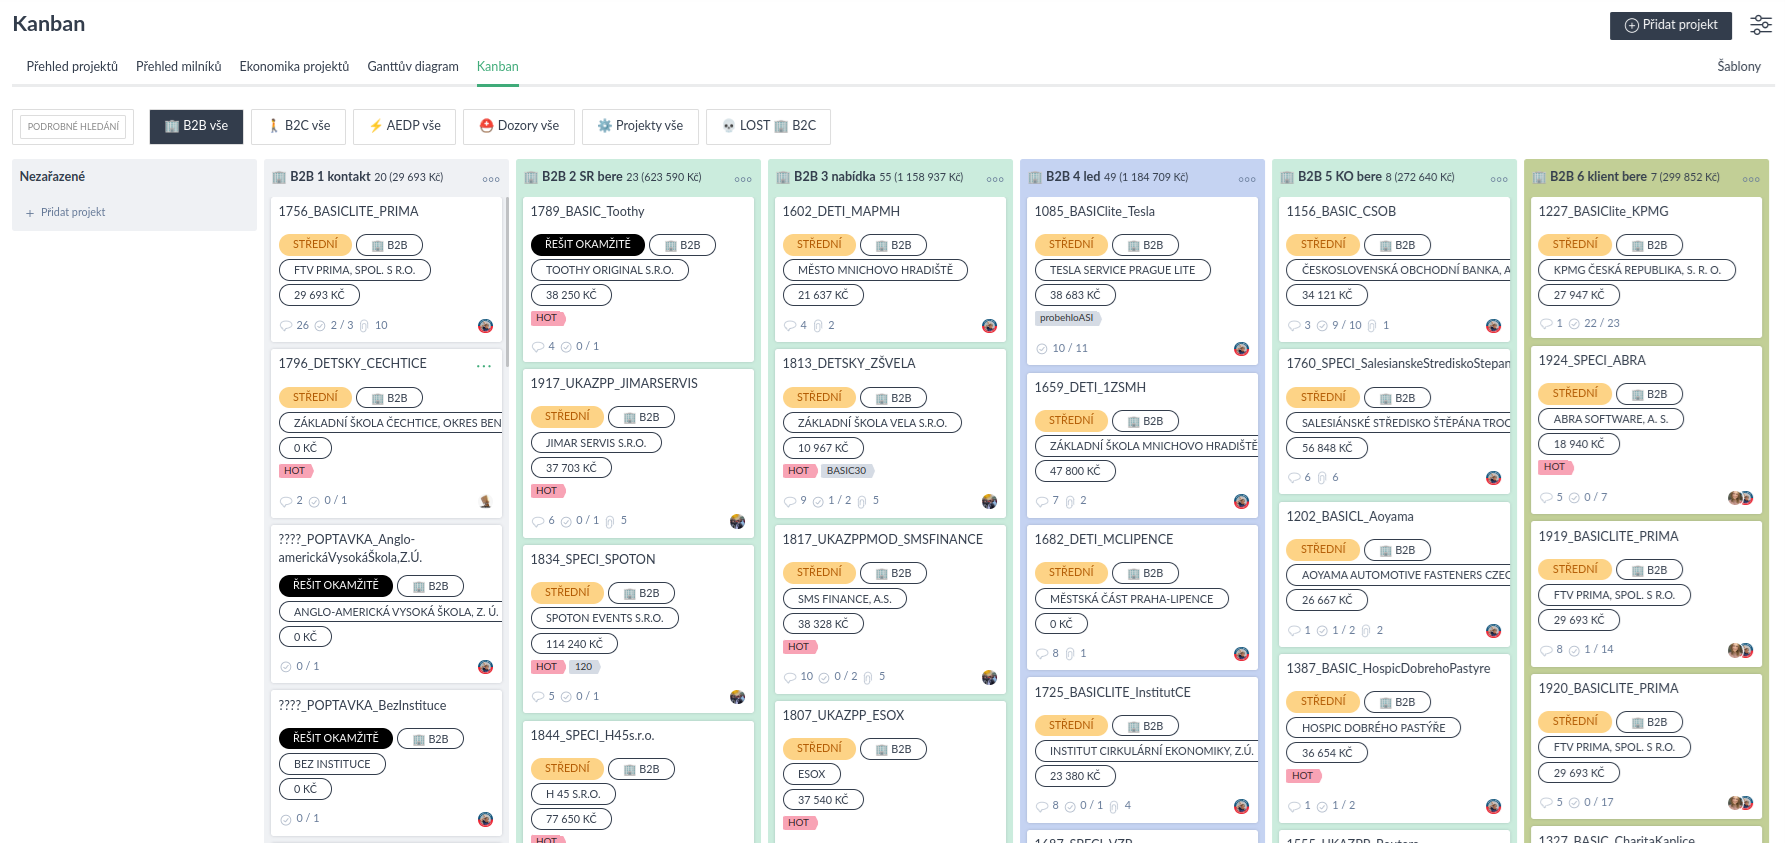Click the attachment icon on 1602_DETI_MAPMH card

tap(818, 326)
